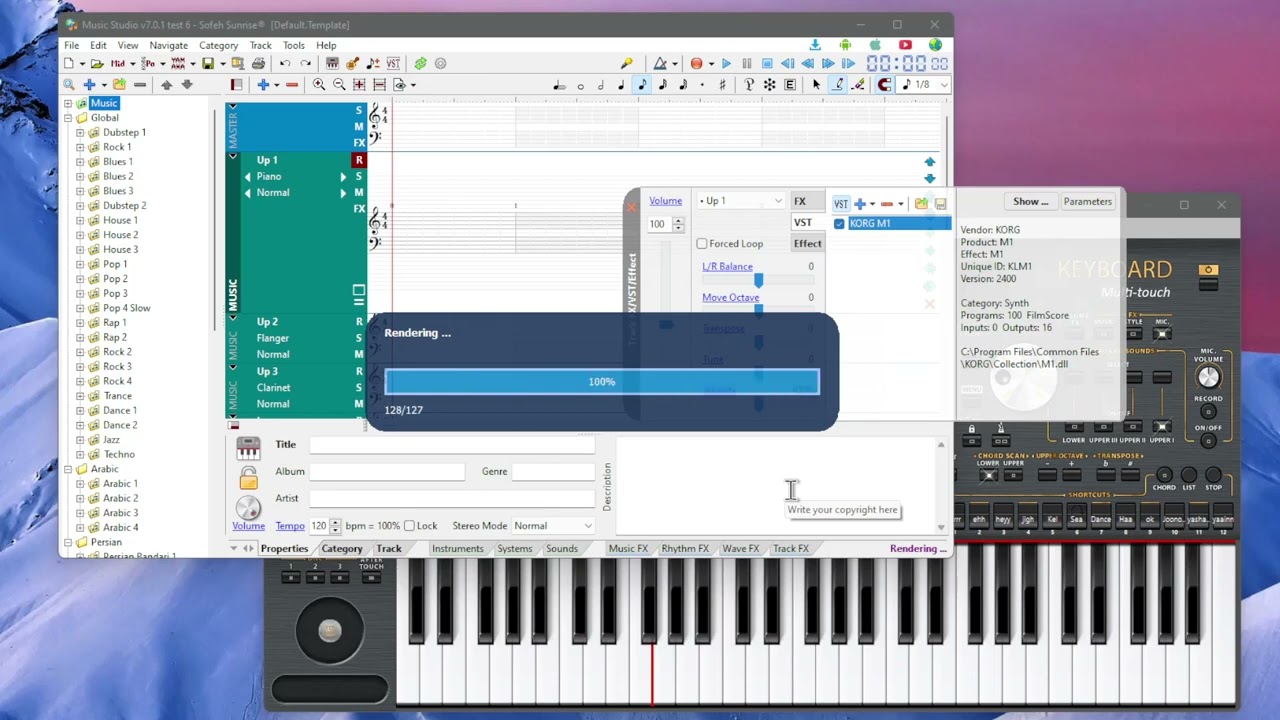Switch to the Instruments tab

coord(457,549)
